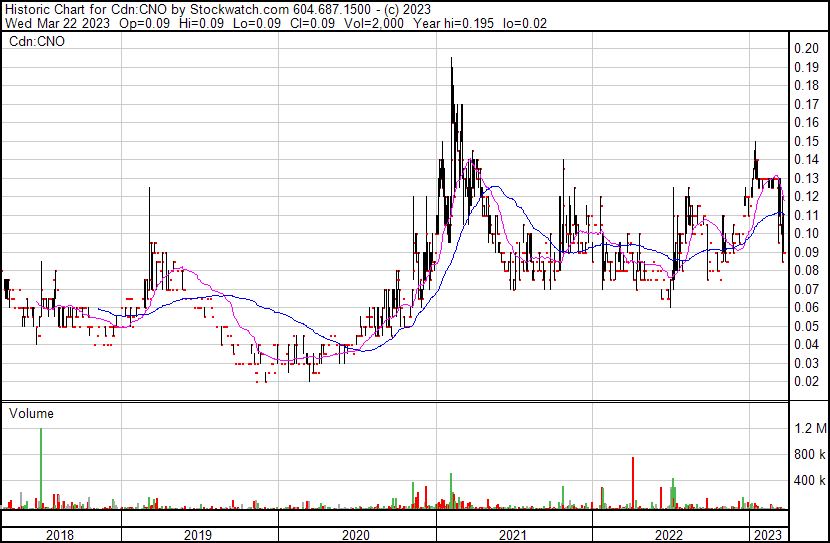Click the 1.2 M volume axis label

809,429
